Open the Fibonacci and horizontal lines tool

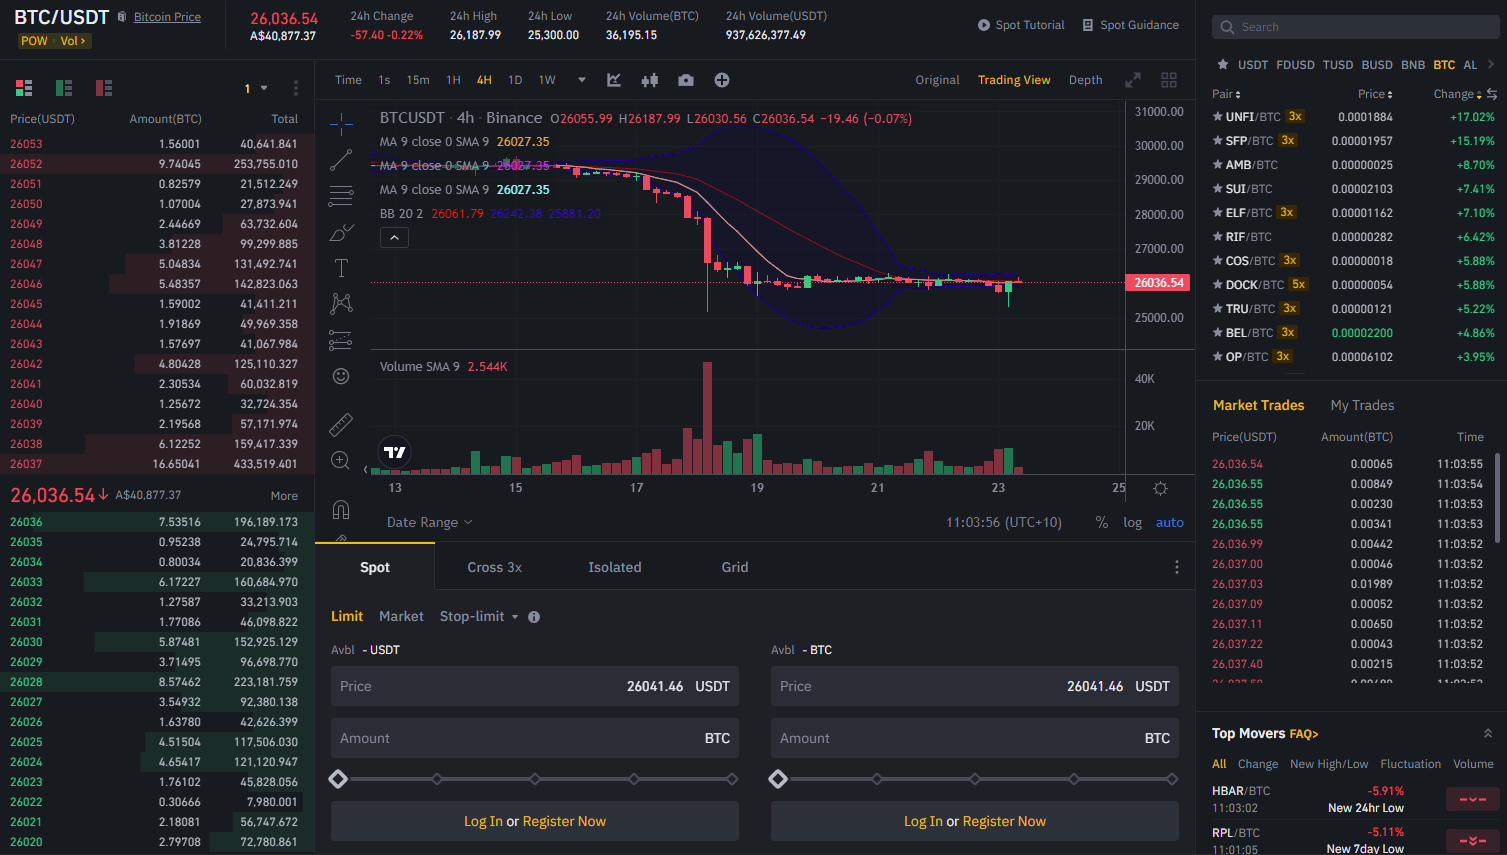coord(341,196)
